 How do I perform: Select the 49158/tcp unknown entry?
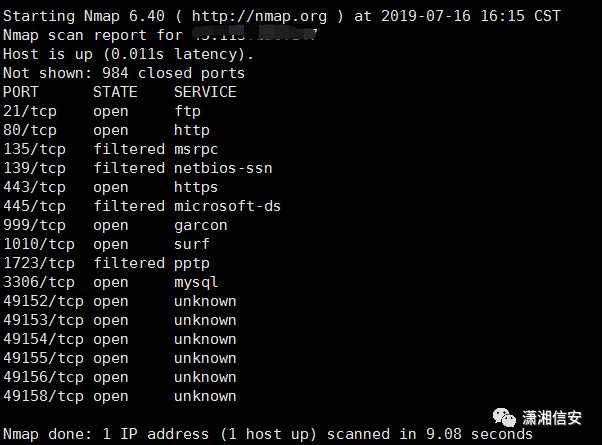click(x=119, y=396)
